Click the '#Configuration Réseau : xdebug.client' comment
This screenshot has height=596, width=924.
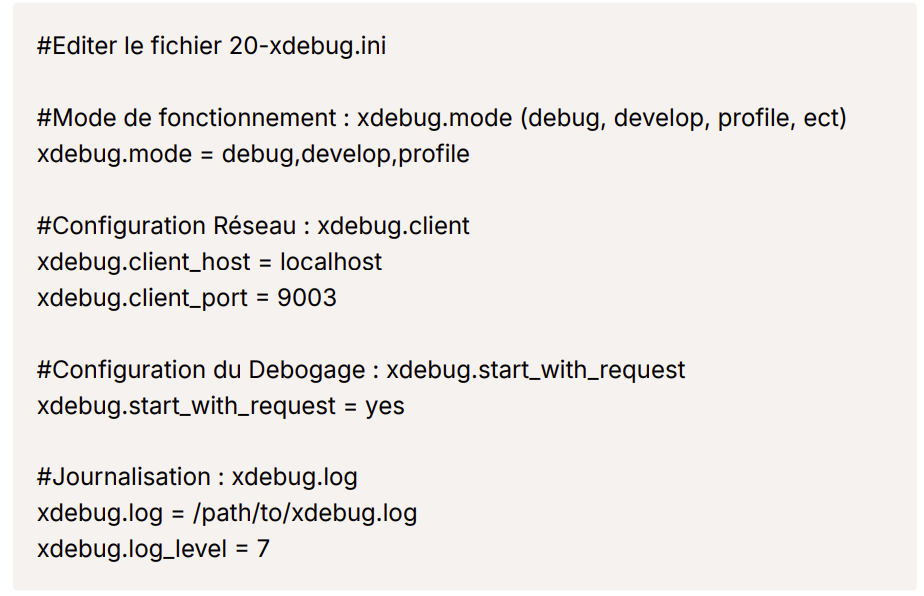253,226
